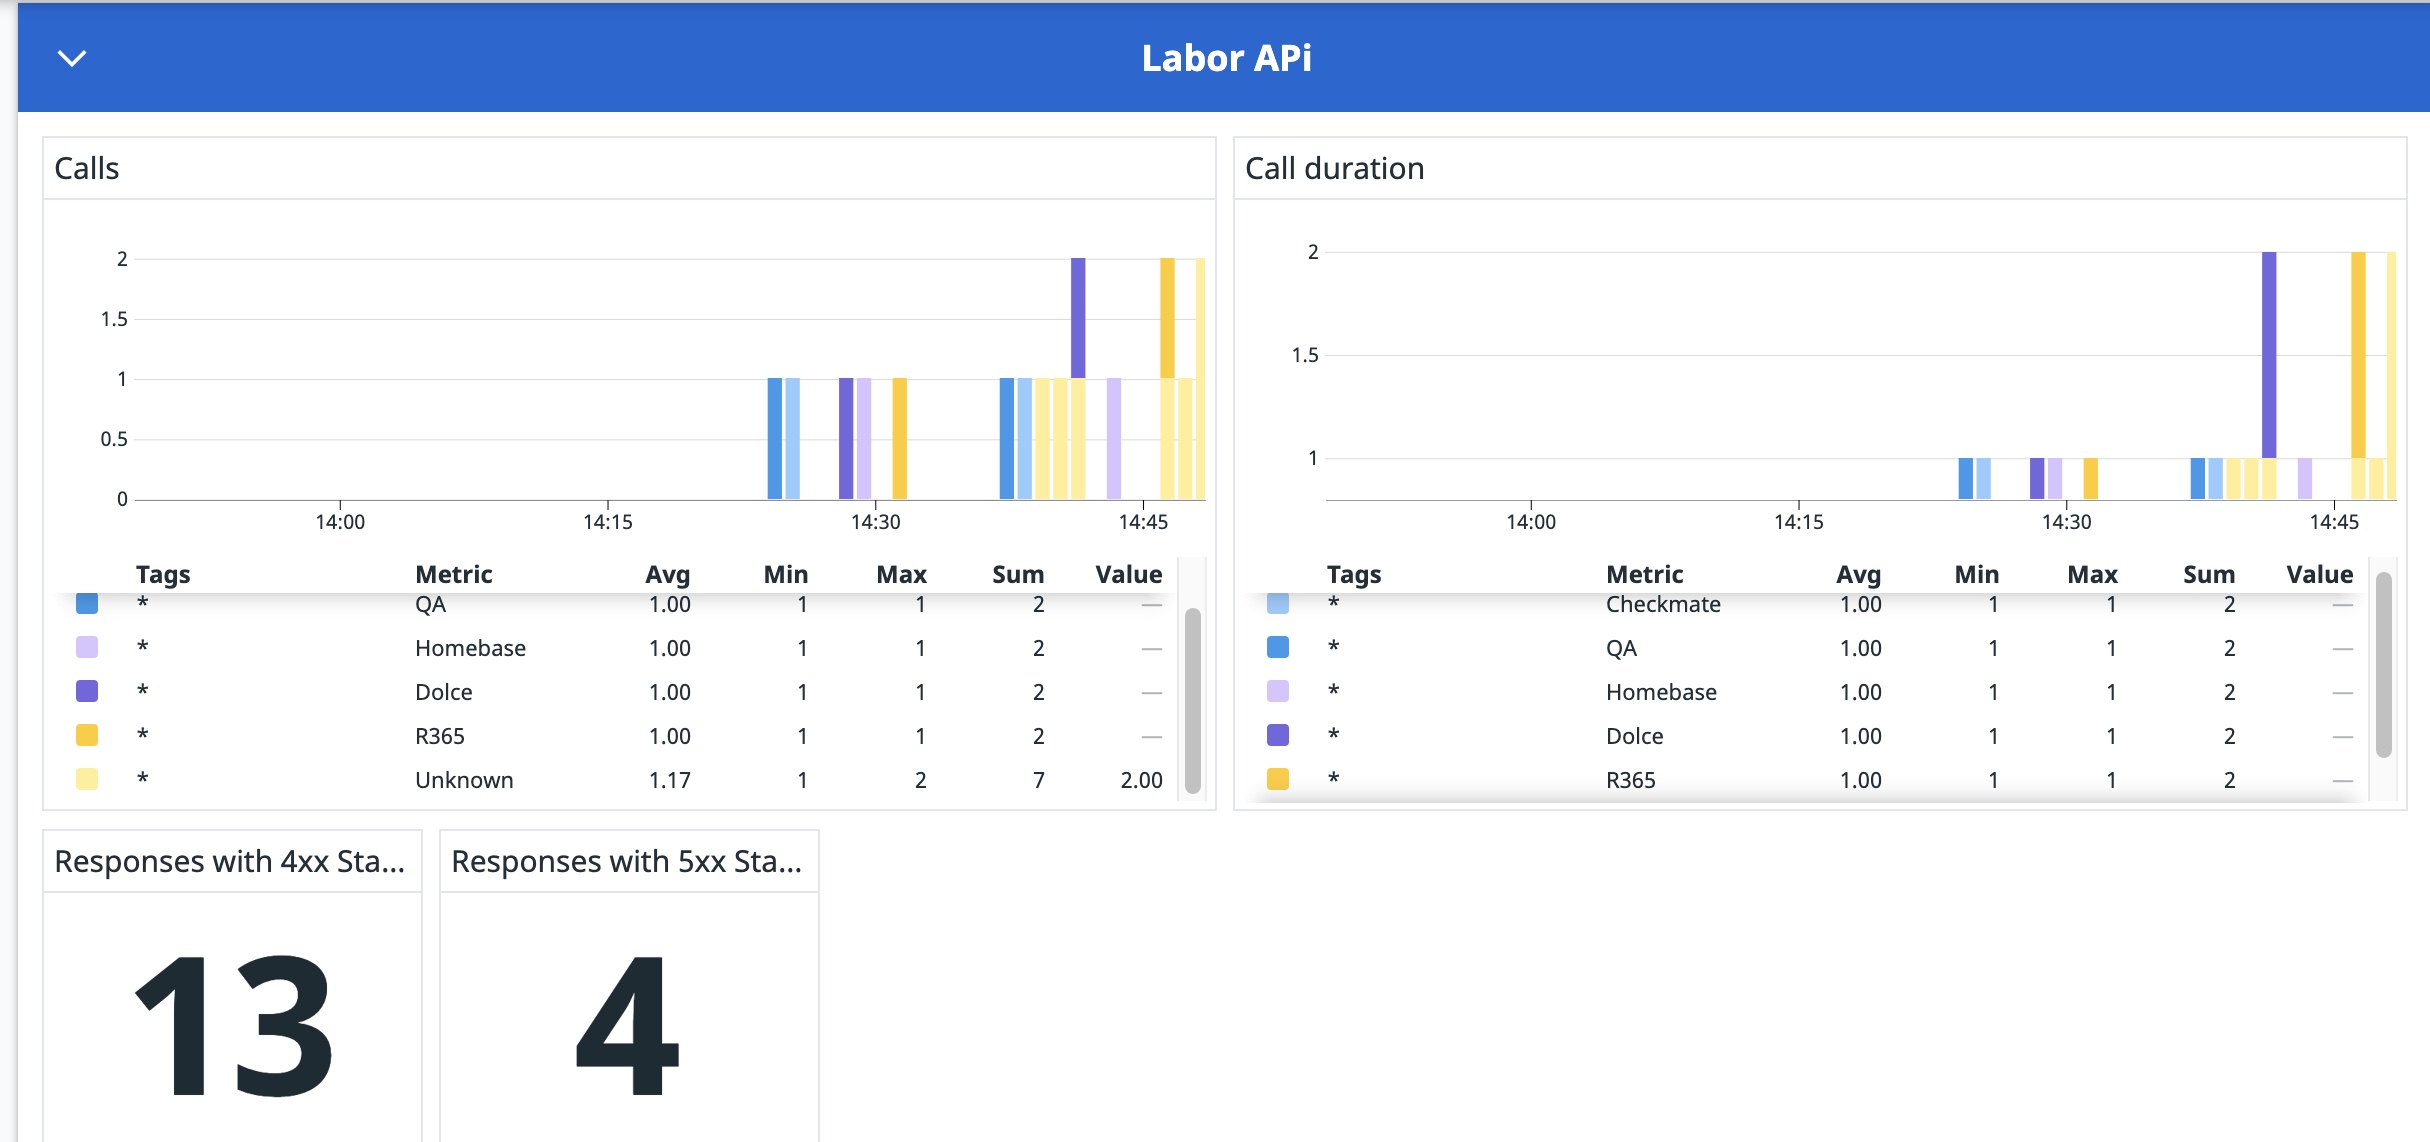2430x1142 pixels.
Task: Click the tall purple Dolce bar in Calls chart
Action: click(1078, 318)
